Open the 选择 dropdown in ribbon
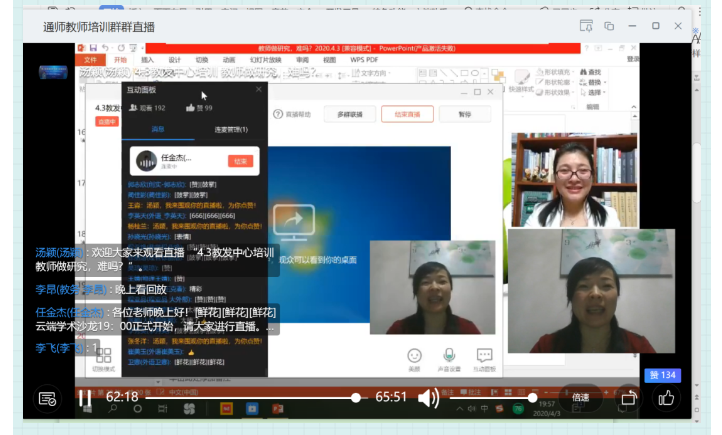 tap(593, 93)
